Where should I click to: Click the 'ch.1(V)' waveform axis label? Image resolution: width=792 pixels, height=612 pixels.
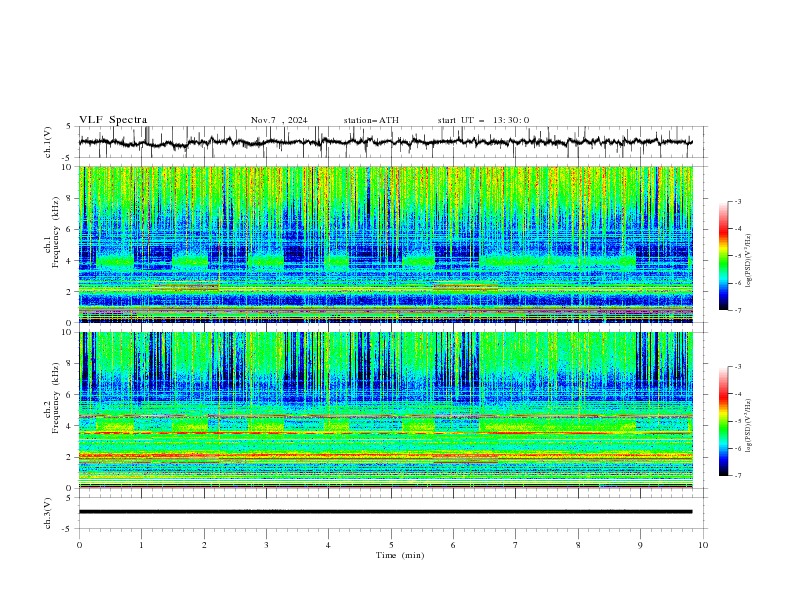pos(48,142)
